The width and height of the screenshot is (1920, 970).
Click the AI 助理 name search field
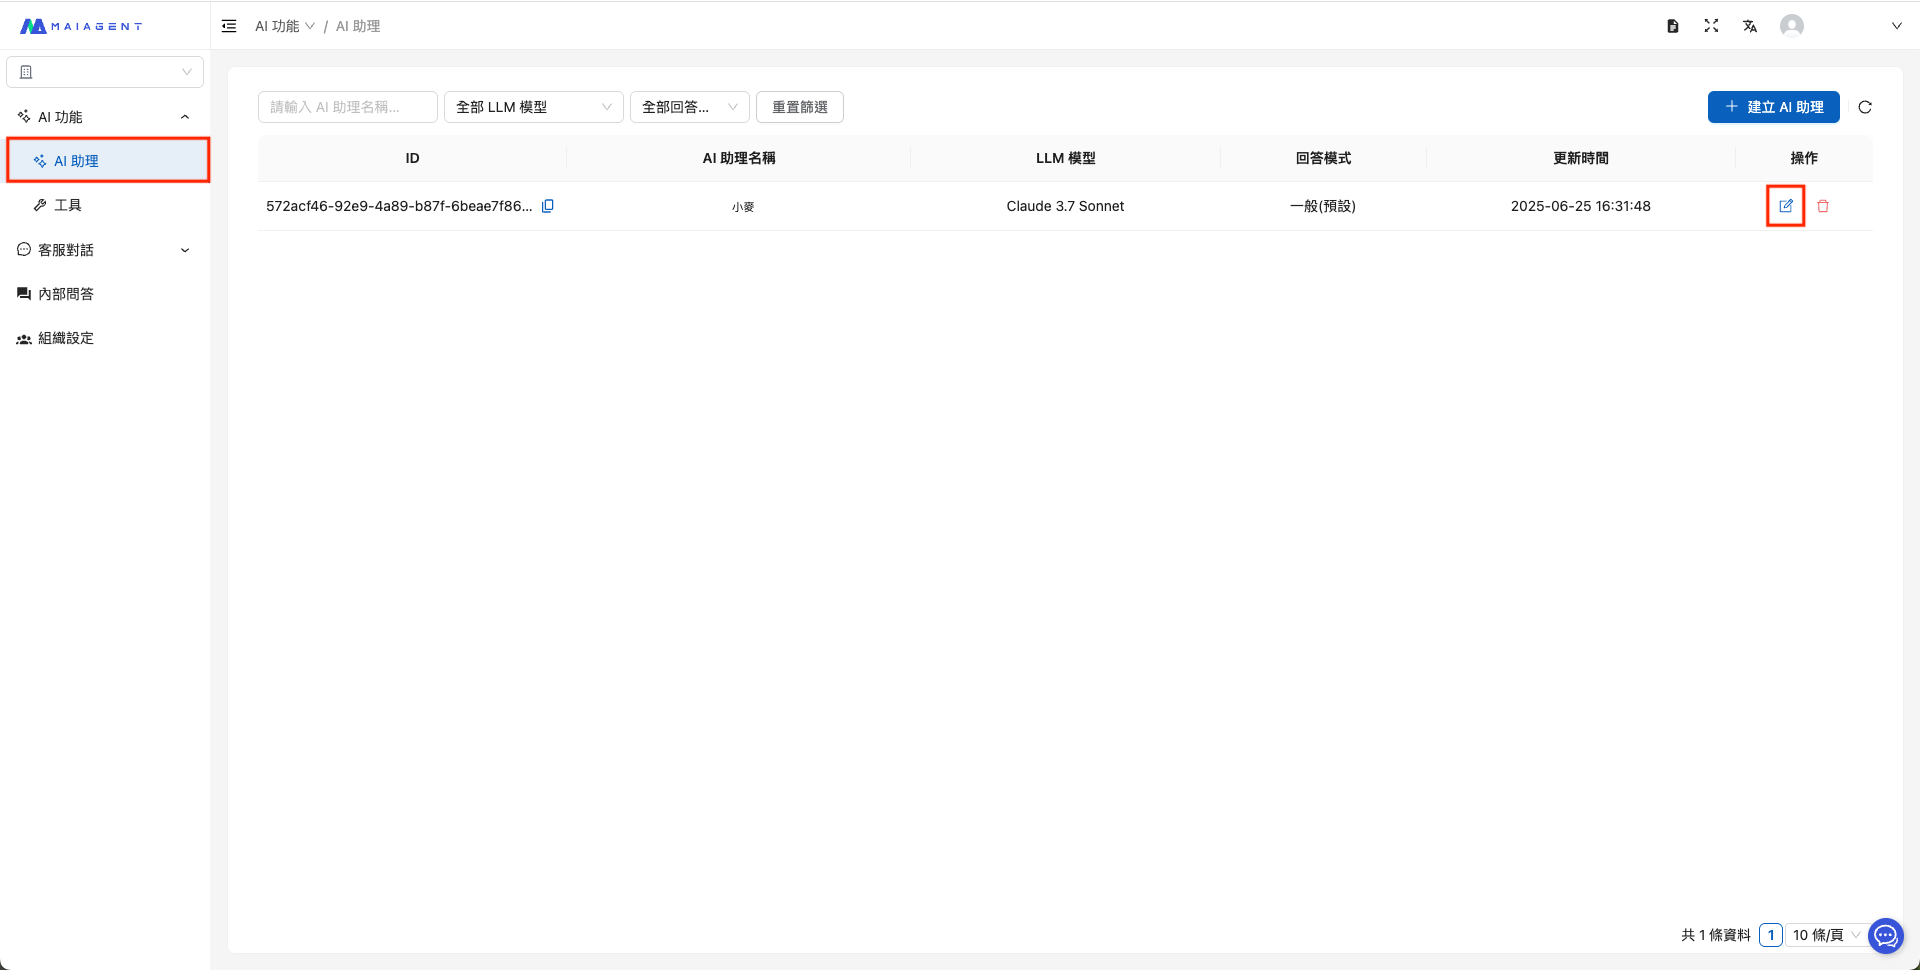pyautogui.click(x=347, y=107)
